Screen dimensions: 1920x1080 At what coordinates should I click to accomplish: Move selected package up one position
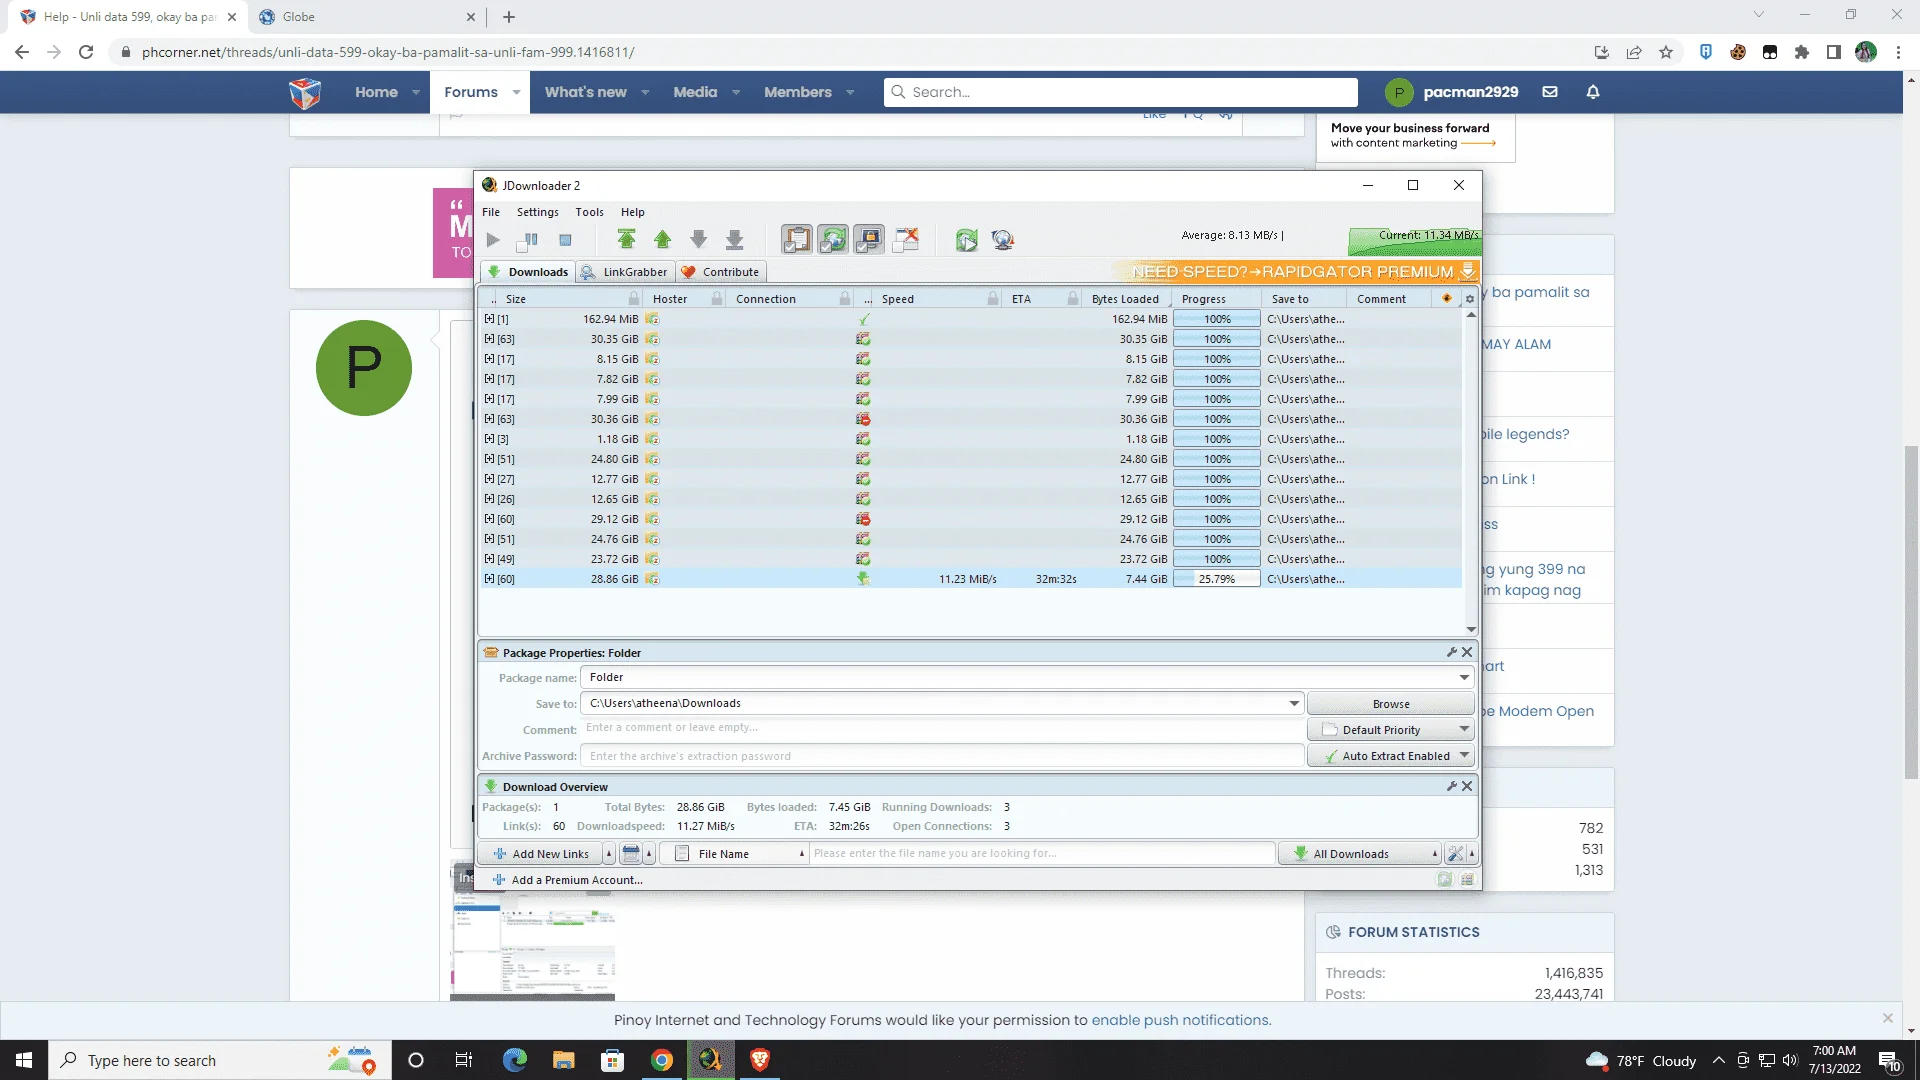663,240
